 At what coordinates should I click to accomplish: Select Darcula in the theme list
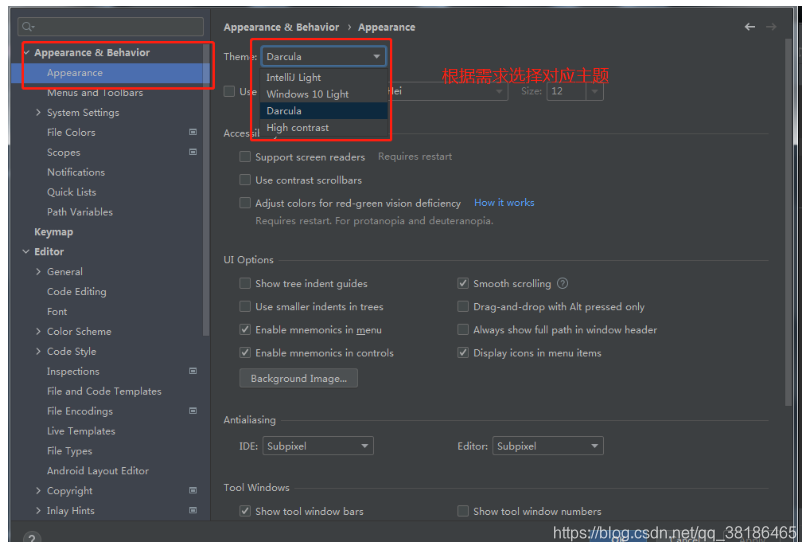324,111
